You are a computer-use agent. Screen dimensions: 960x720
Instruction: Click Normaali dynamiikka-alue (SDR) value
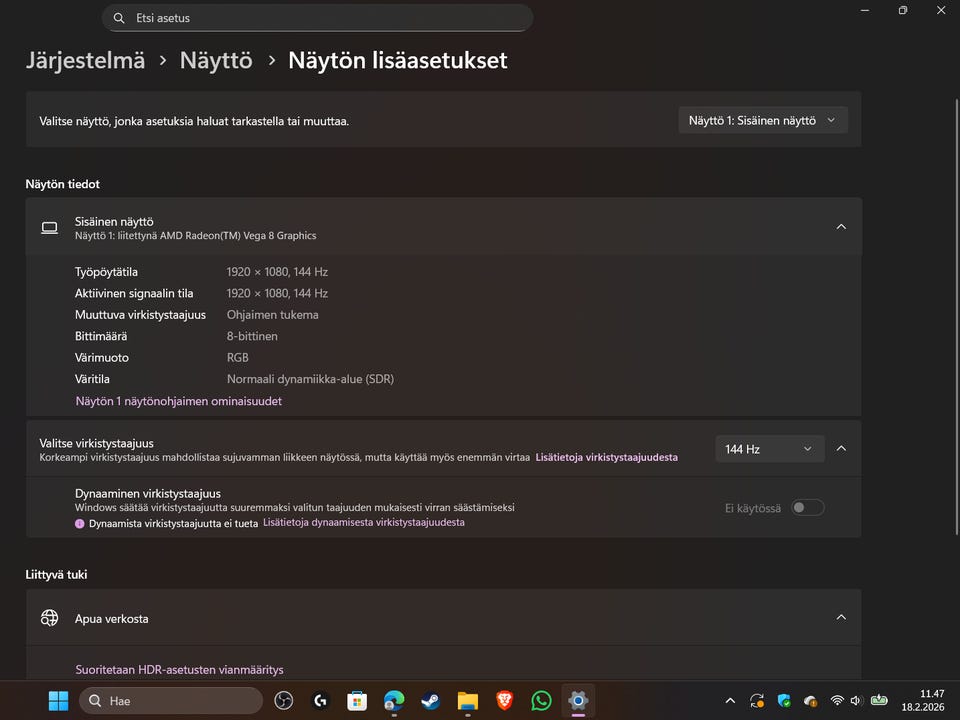(310, 379)
